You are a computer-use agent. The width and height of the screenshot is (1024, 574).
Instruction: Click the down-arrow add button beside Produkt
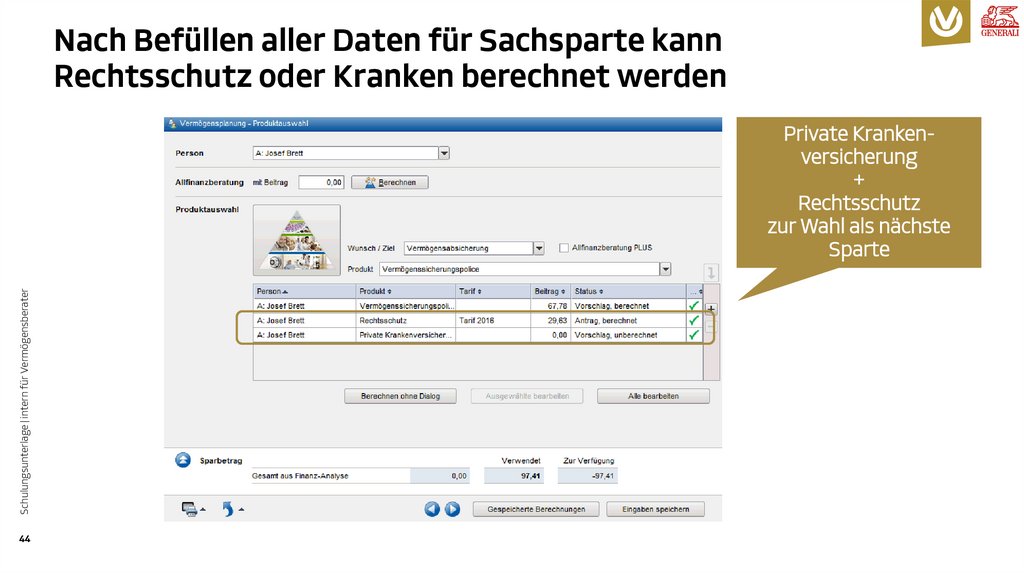[711, 272]
